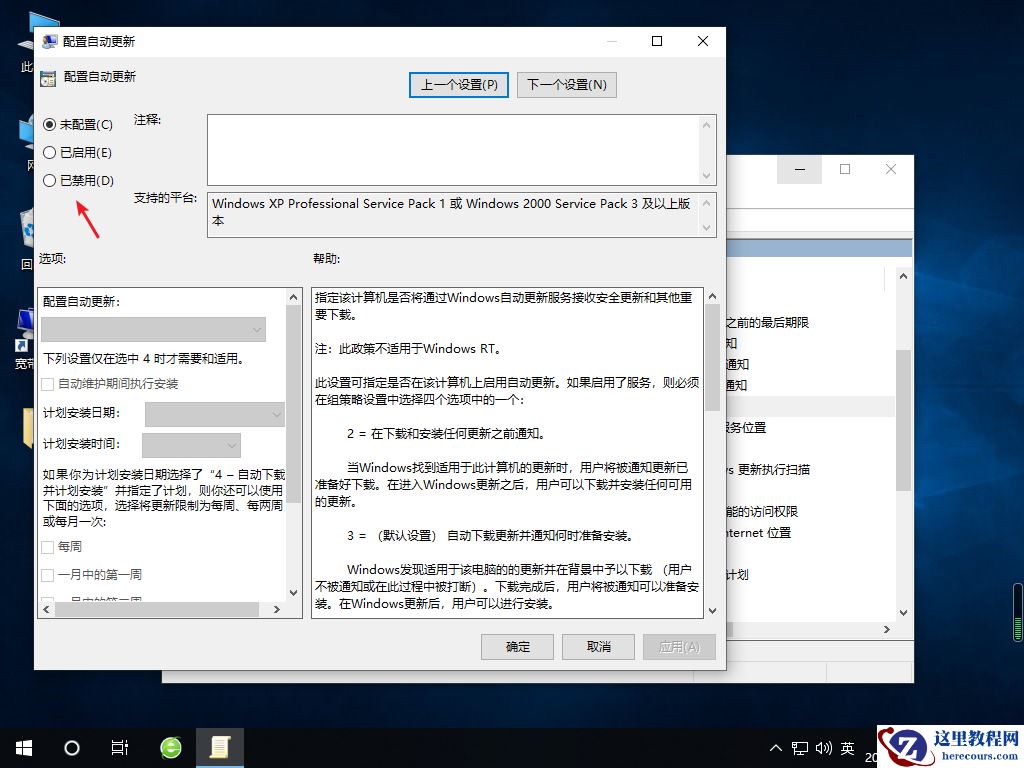
Task: Open the 计划安装时间 dropdown
Action: pyautogui.click(x=190, y=444)
